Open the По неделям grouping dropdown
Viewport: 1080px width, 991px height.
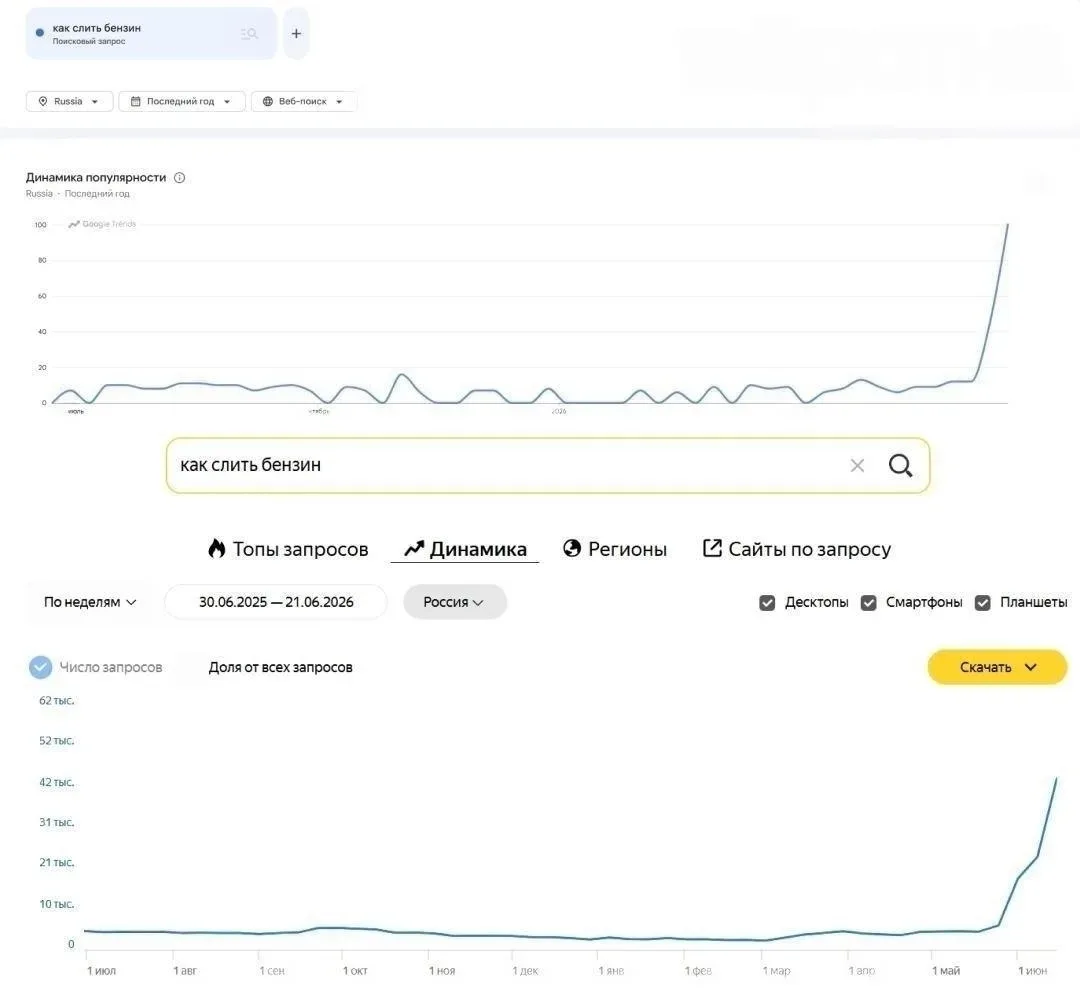(90, 602)
